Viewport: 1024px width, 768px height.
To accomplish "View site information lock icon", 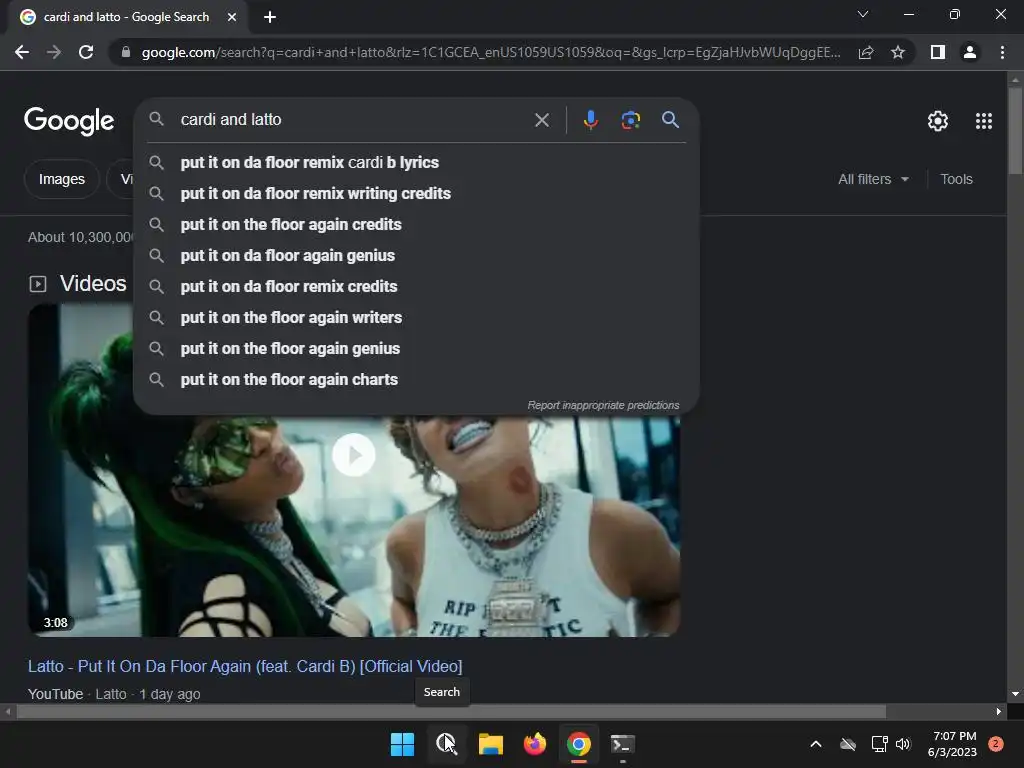I will pyautogui.click(x=126, y=52).
